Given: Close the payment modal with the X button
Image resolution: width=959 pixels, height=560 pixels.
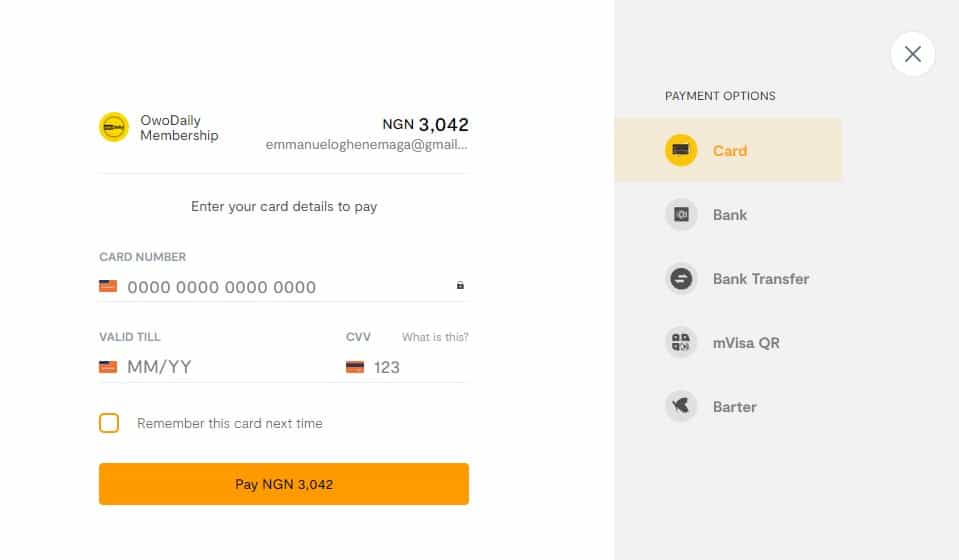Looking at the screenshot, I should [x=912, y=55].
